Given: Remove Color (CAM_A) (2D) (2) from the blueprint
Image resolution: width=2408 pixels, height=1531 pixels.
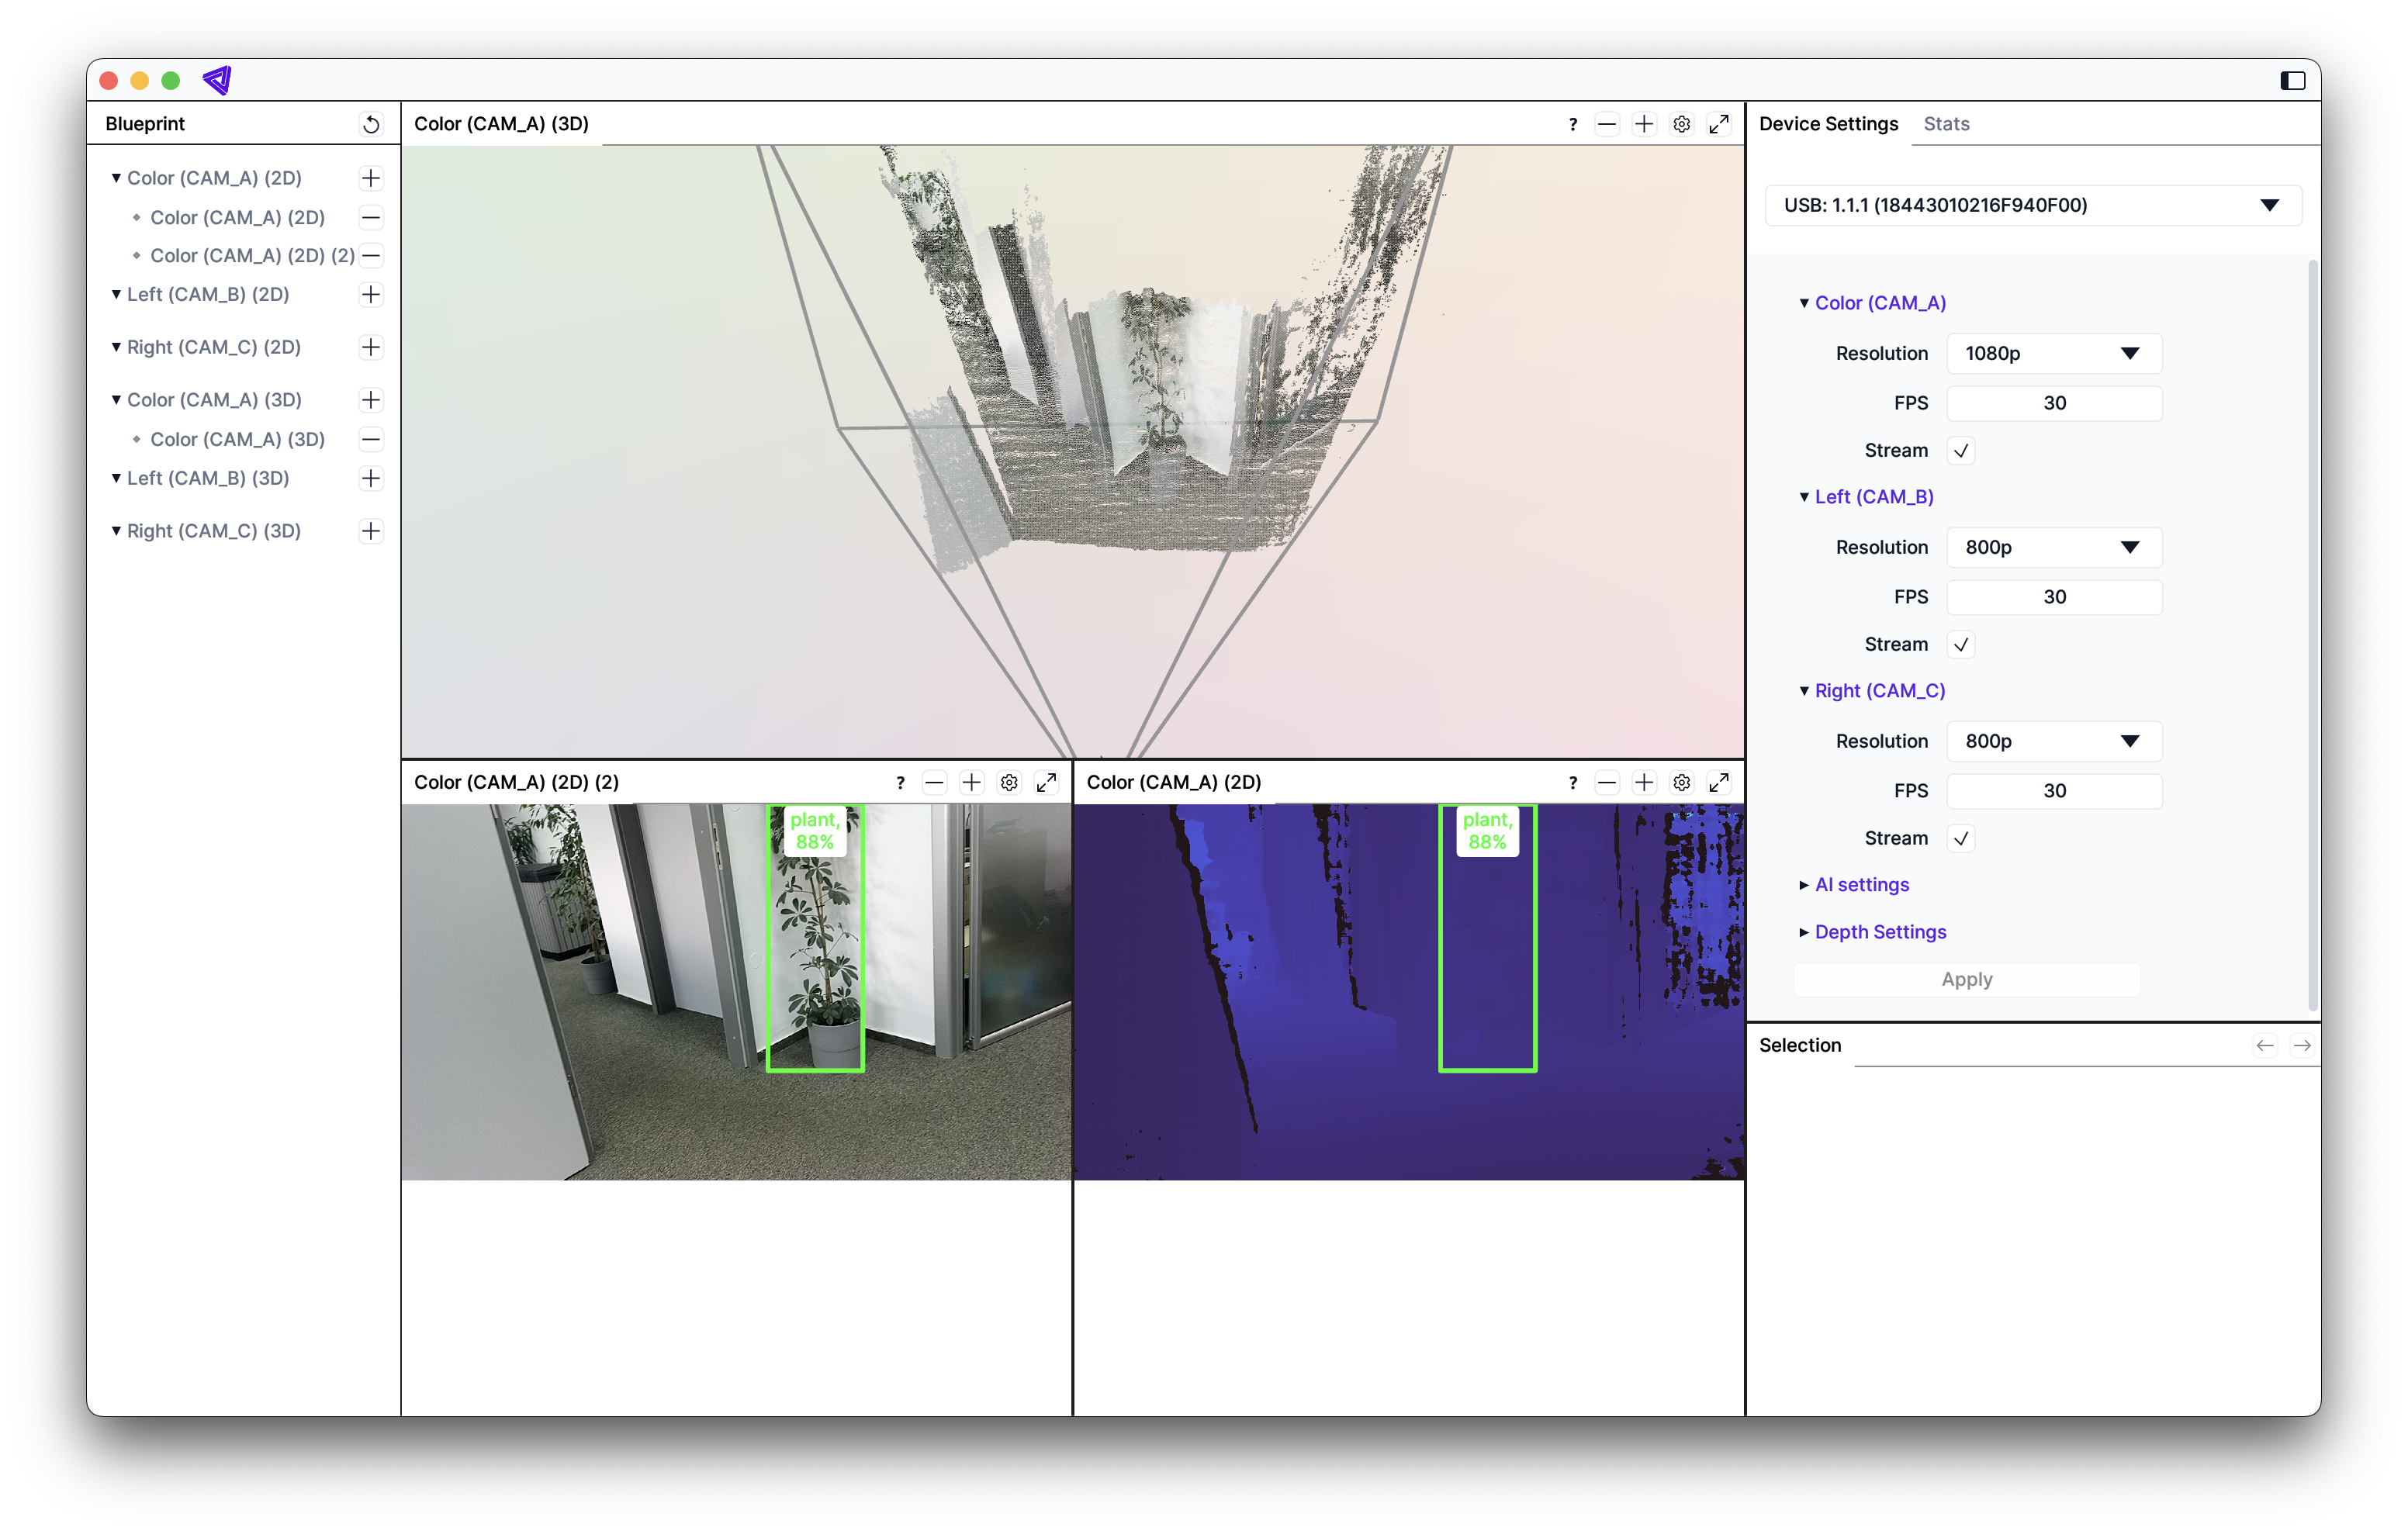Looking at the screenshot, I should point(371,256).
